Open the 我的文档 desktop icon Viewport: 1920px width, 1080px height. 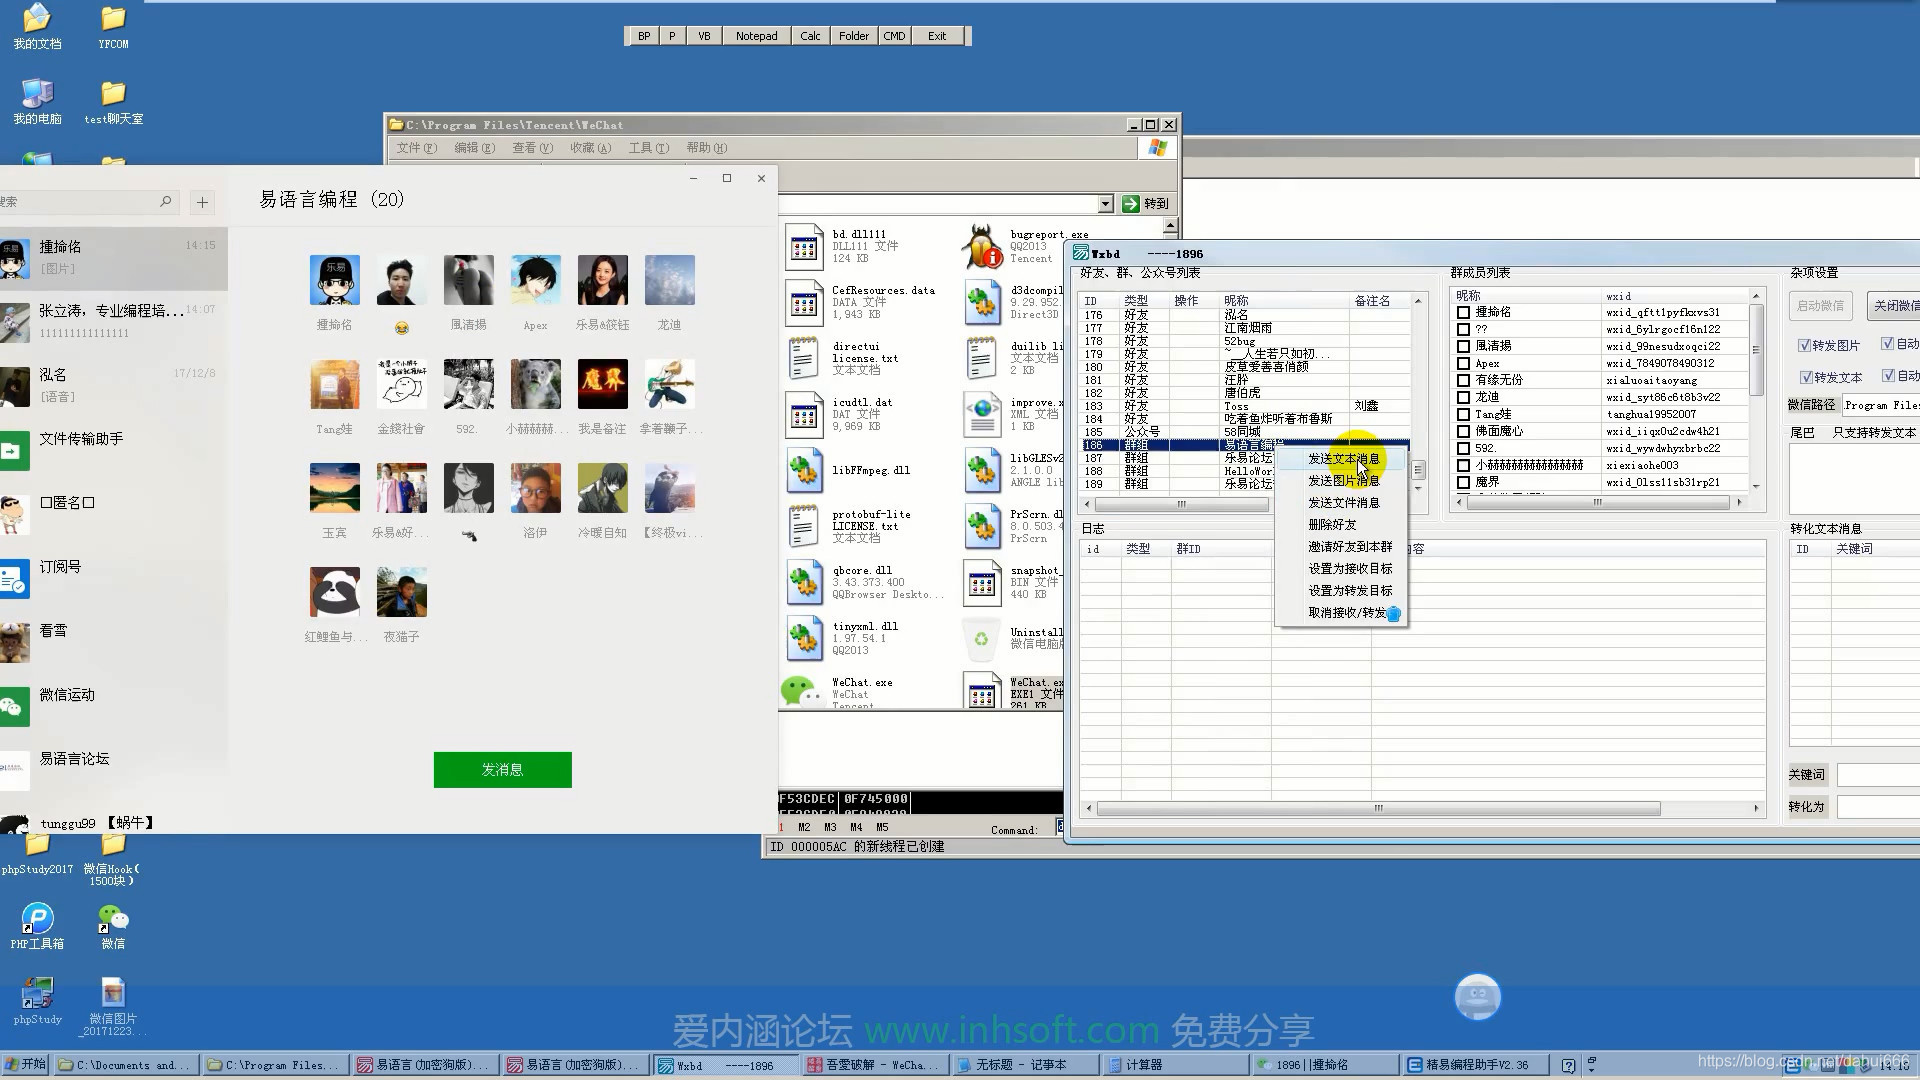point(37,26)
